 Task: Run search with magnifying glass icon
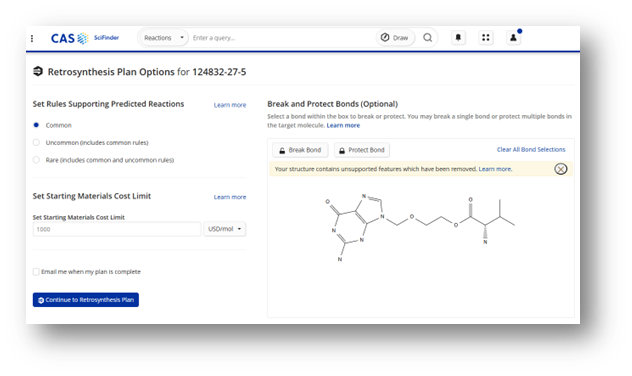point(428,37)
